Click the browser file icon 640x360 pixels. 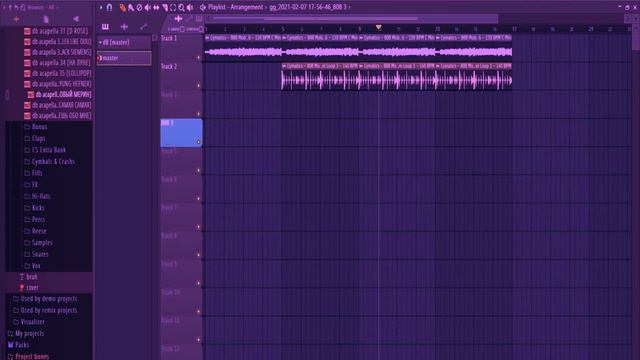click(46, 19)
